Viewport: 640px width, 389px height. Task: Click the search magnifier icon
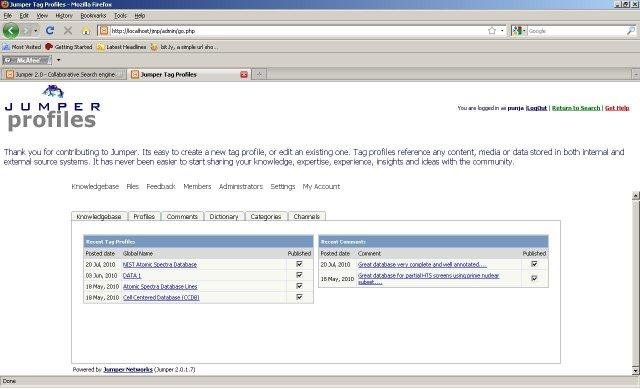[631, 31]
